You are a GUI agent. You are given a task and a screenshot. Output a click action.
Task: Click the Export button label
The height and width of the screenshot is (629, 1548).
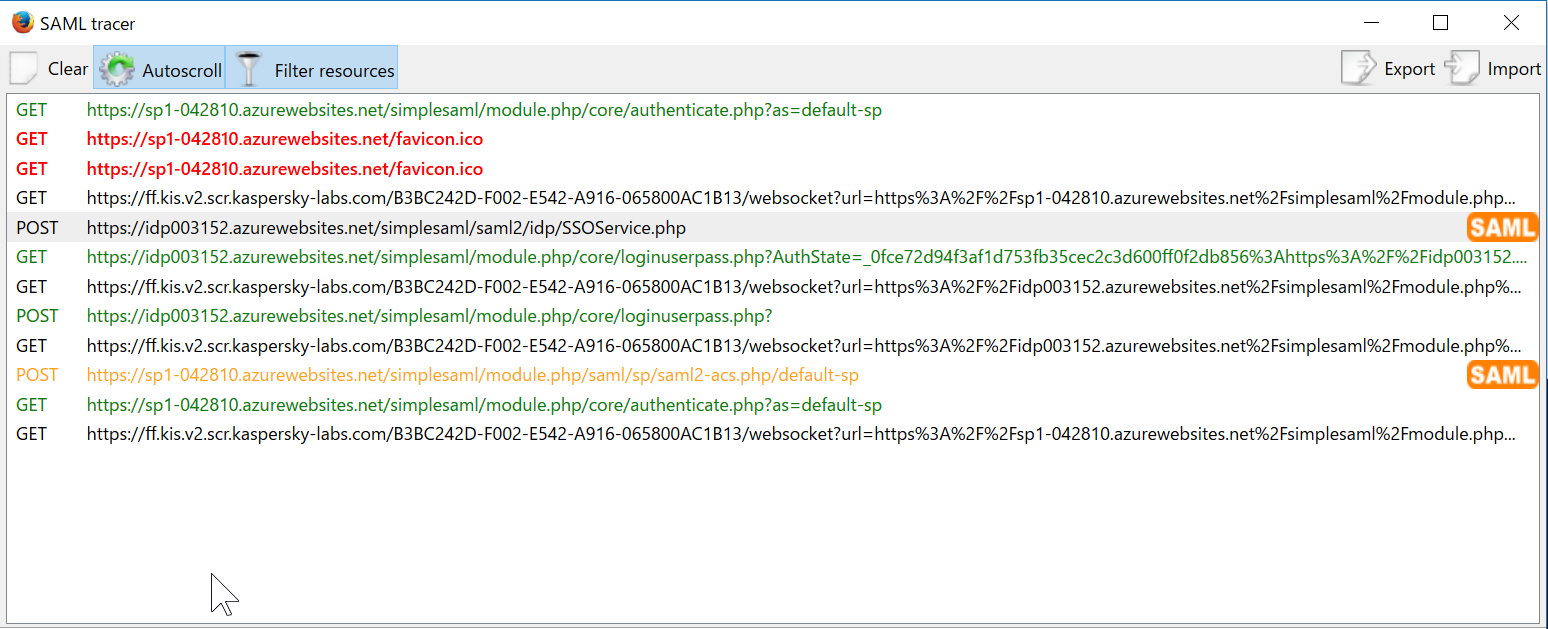1410,69
